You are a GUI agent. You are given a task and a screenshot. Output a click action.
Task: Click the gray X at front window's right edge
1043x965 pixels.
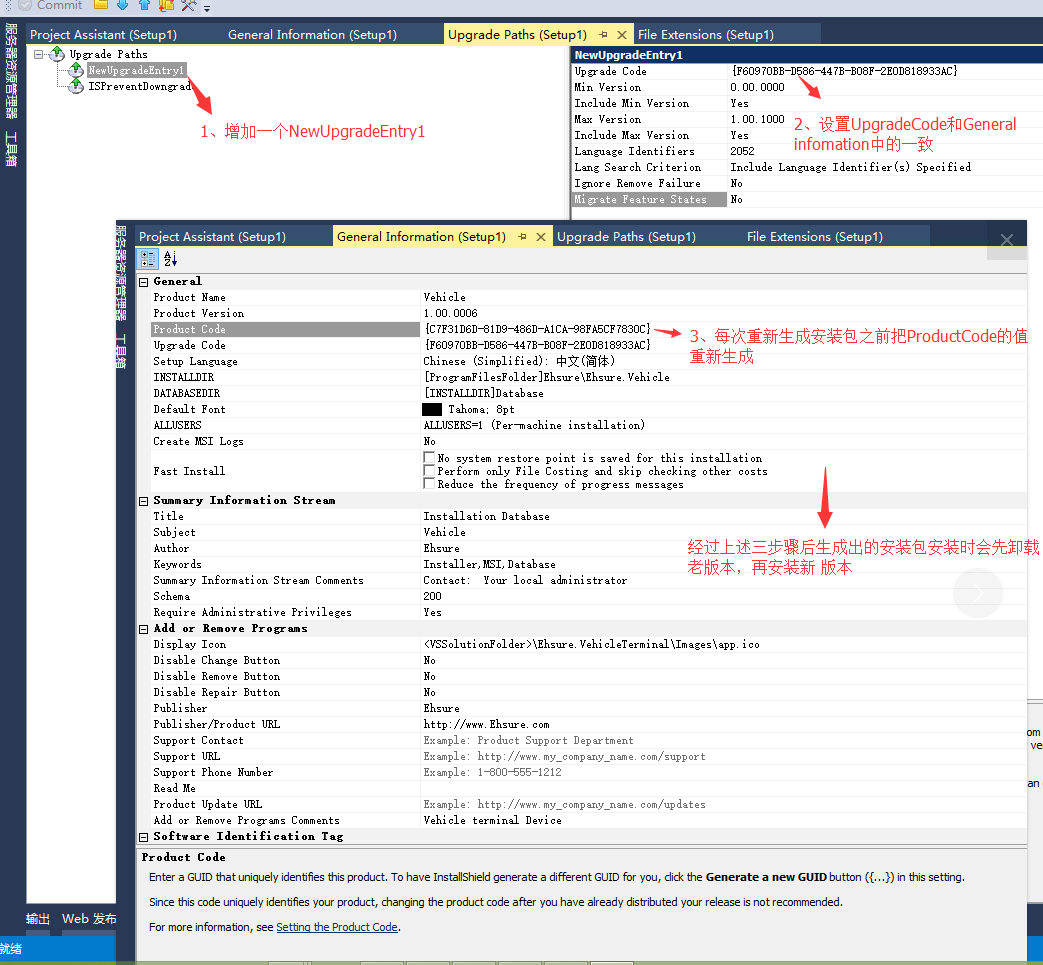pos(1007,240)
